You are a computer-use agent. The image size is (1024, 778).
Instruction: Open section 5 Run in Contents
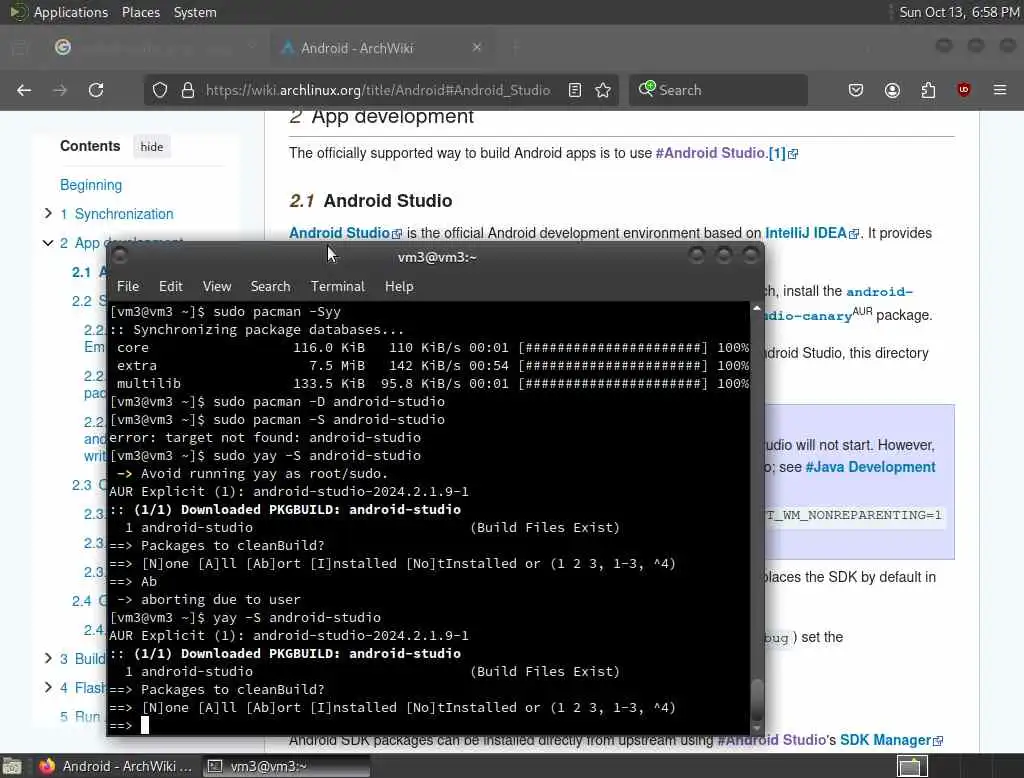pos(80,717)
